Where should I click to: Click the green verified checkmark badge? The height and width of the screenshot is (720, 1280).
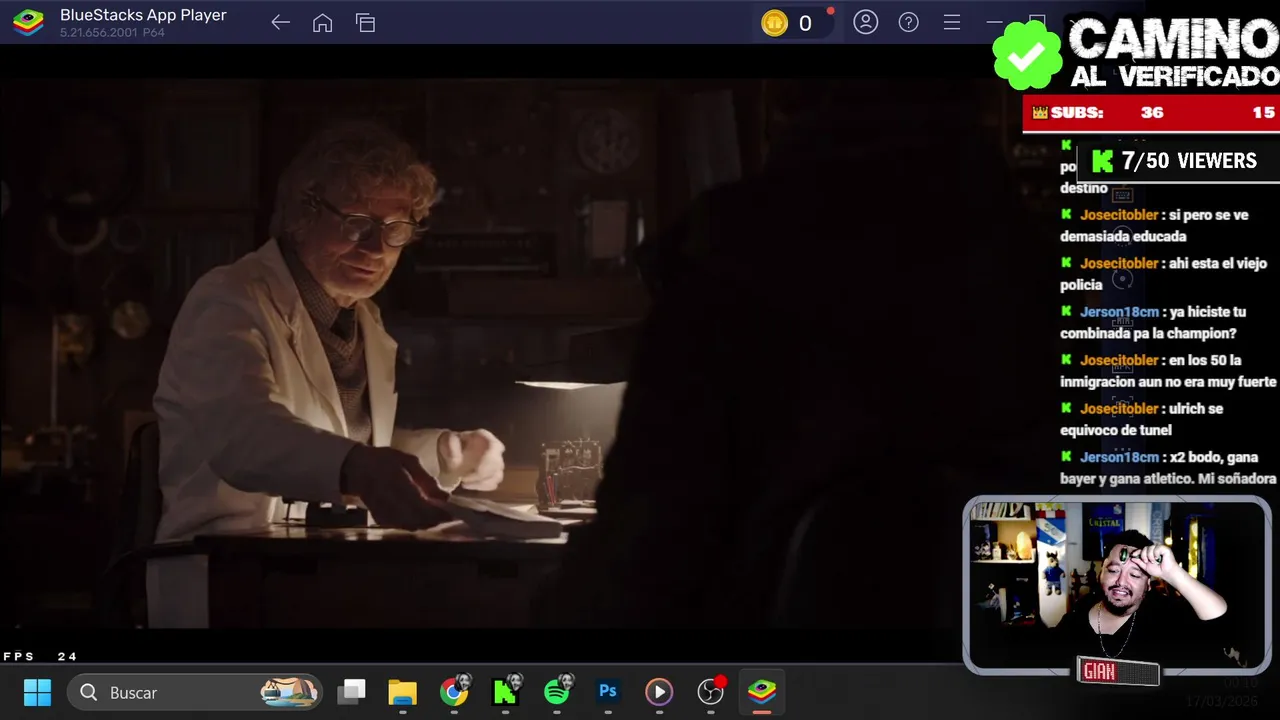tap(1027, 55)
